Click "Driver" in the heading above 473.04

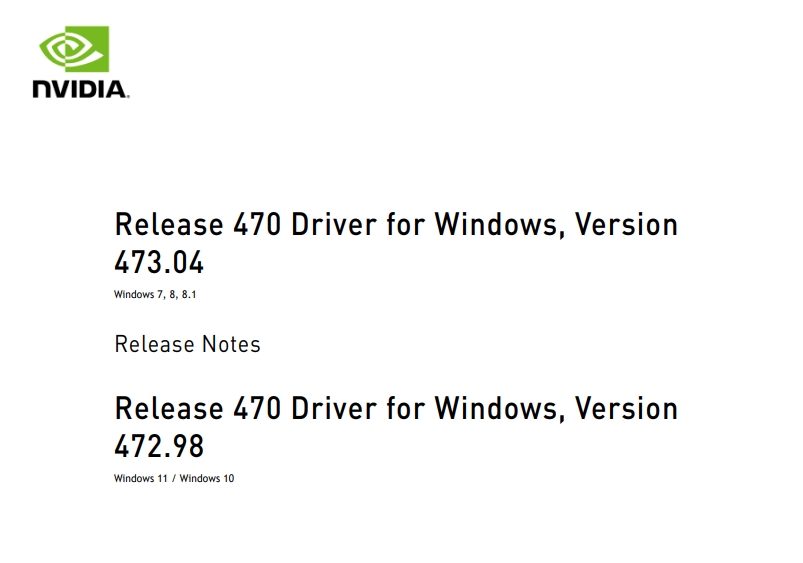pos(334,224)
